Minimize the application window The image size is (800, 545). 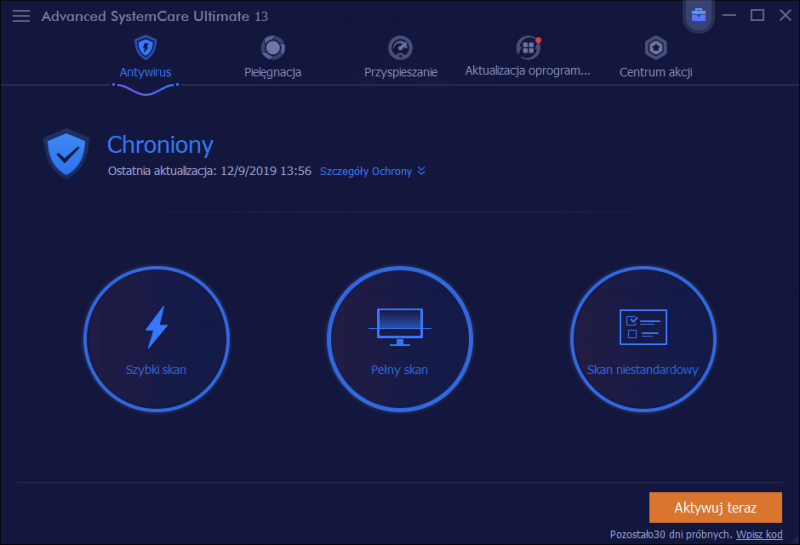click(x=729, y=15)
